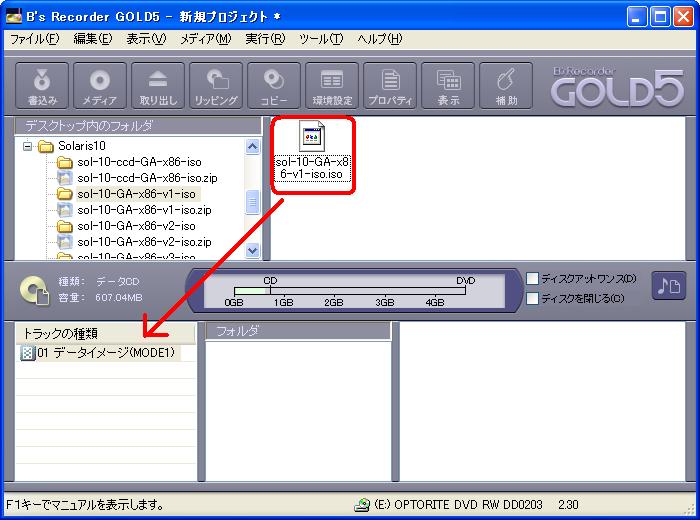Open the ツール(T) menu
The width and height of the screenshot is (700, 520).
pos(321,39)
